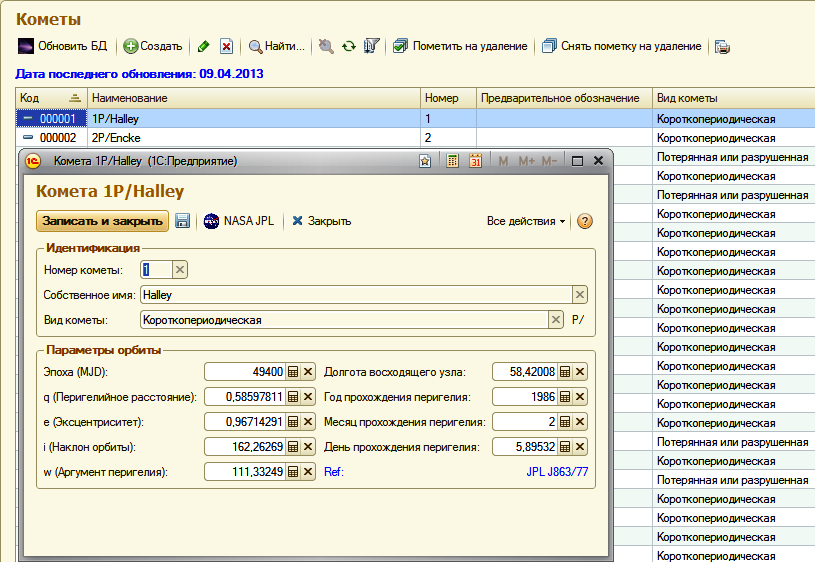The height and width of the screenshot is (562, 815).
Task: Clear the Номер кометы field
Action: 180,270
